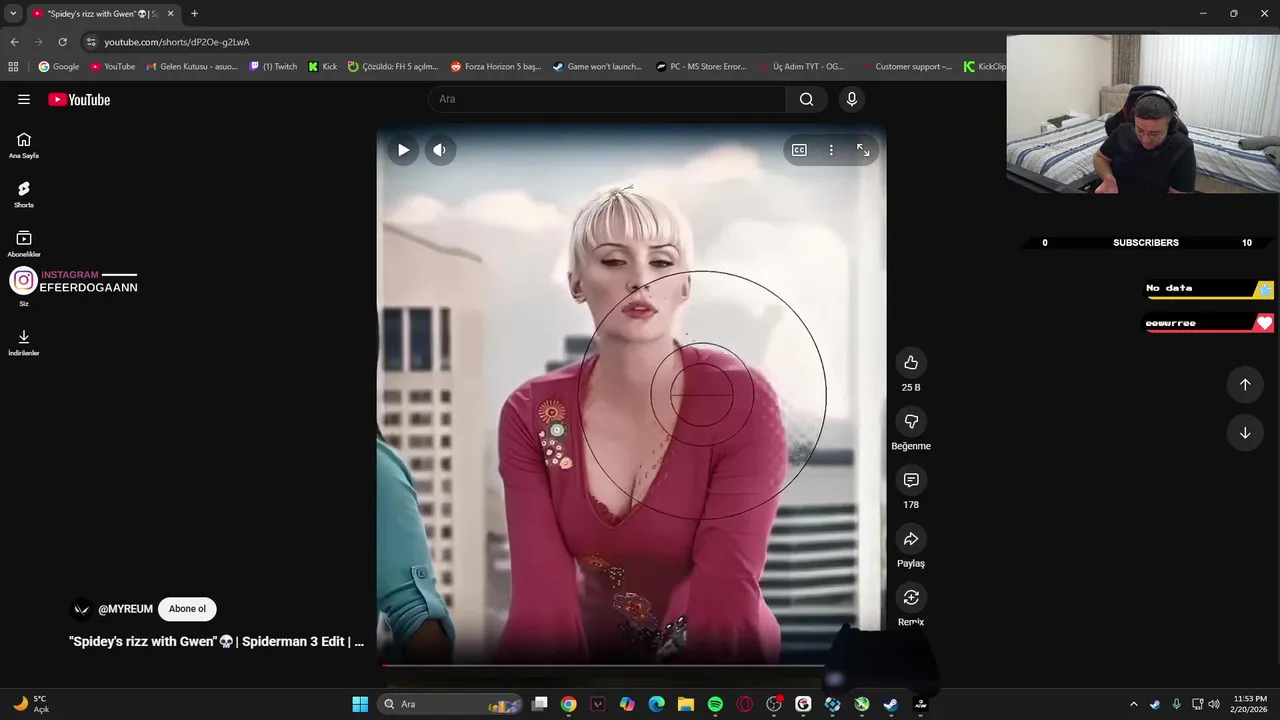
Task: Go to the next Short with down arrow
Action: 1245,433
